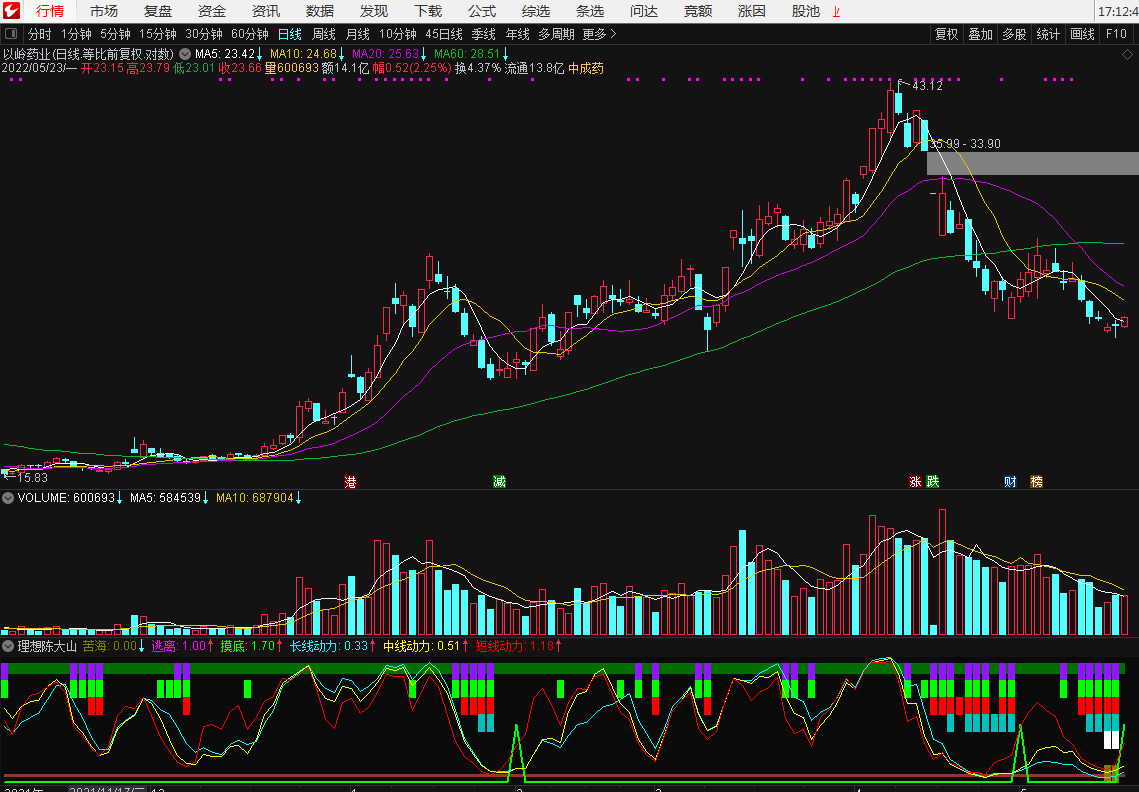The height and width of the screenshot is (792, 1139).
Task: Click the MA60: 28.51 label
Action: tap(467, 54)
